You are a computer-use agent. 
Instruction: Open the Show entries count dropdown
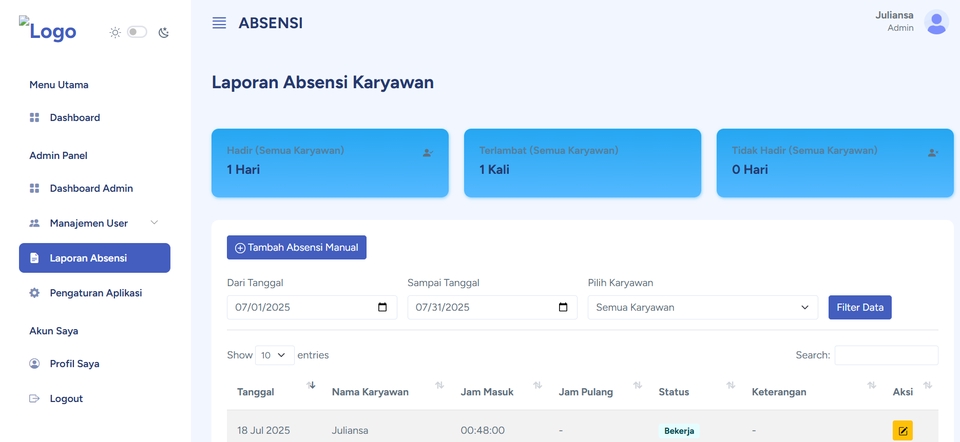274,355
